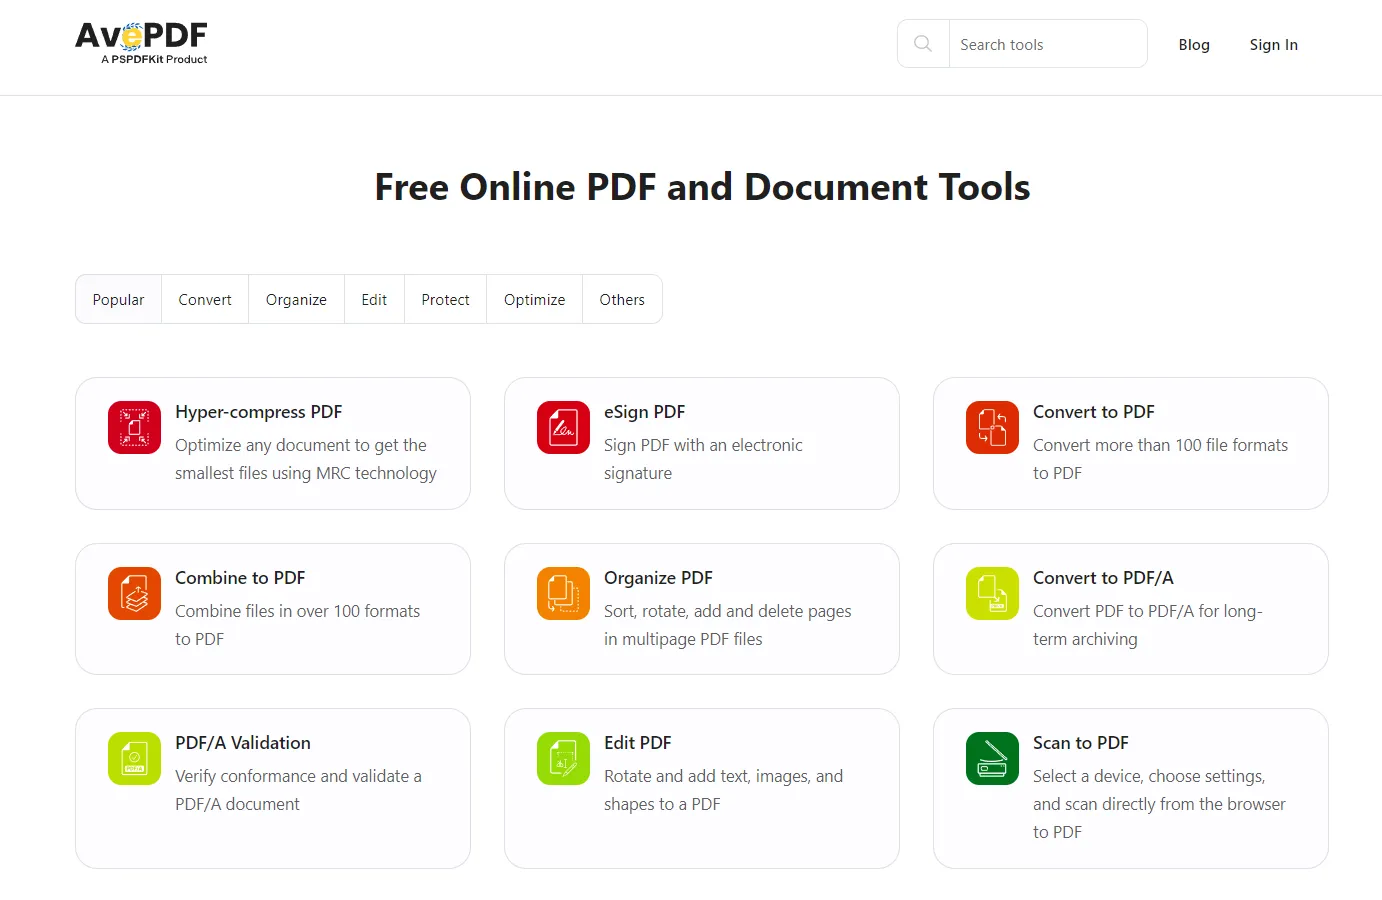Screen dimensions: 1382x900
Task: Click the search magnifier icon
Action: [921, 43]
